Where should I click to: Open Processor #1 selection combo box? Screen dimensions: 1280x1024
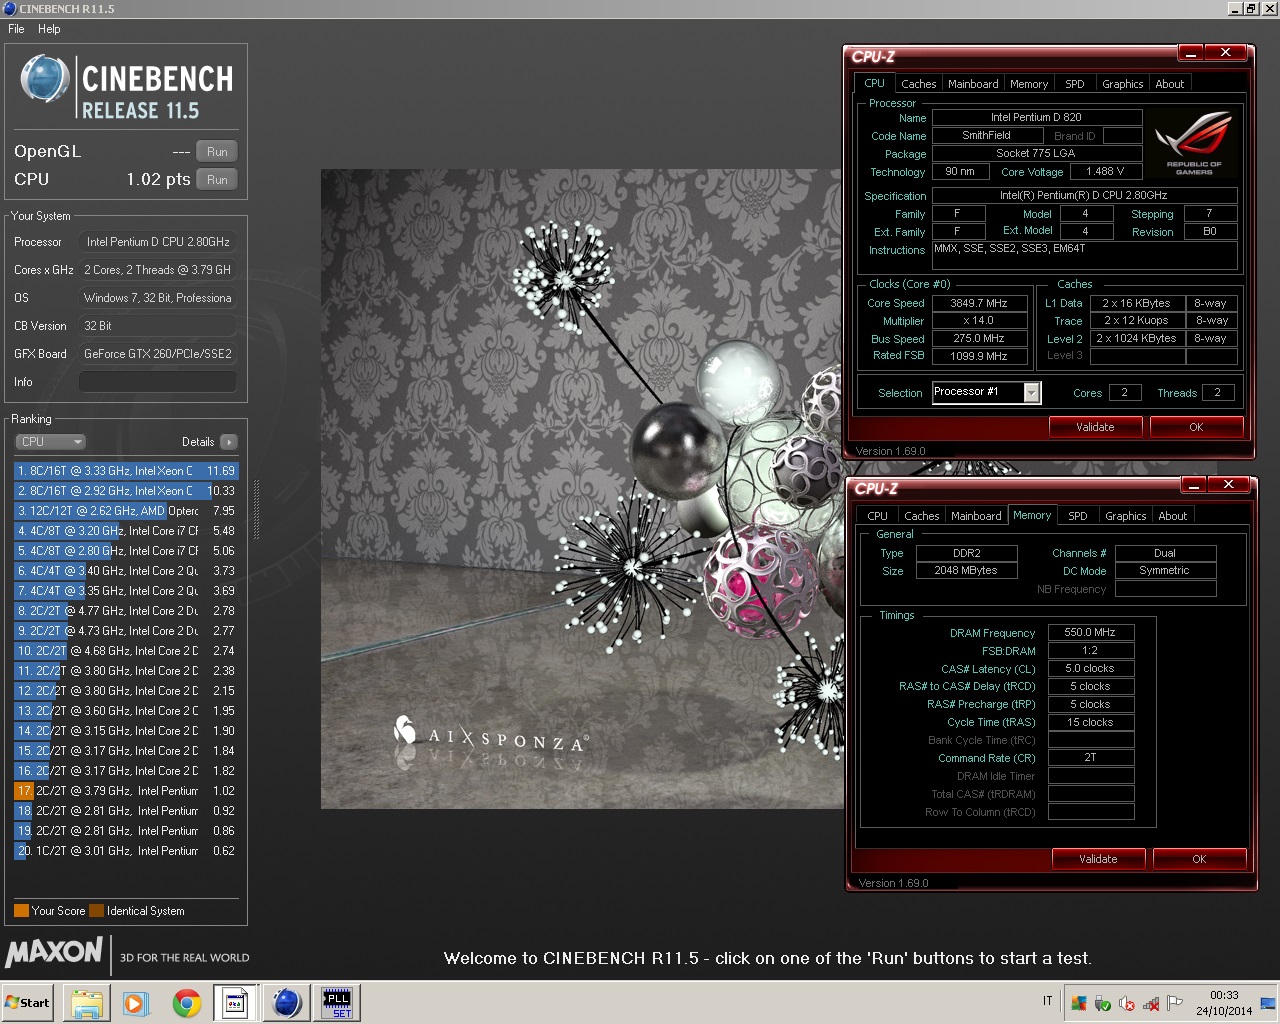coord(987,392)
